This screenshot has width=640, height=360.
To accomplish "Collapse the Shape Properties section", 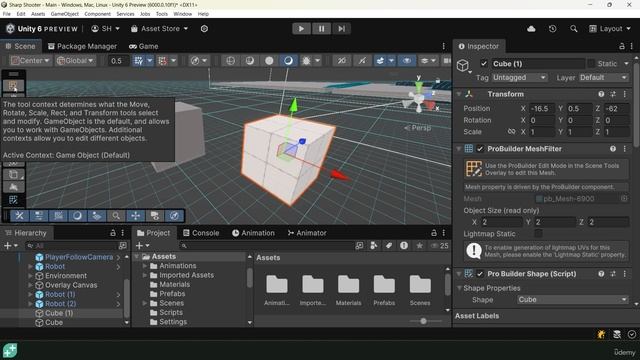I will click(x=459, y=288).
